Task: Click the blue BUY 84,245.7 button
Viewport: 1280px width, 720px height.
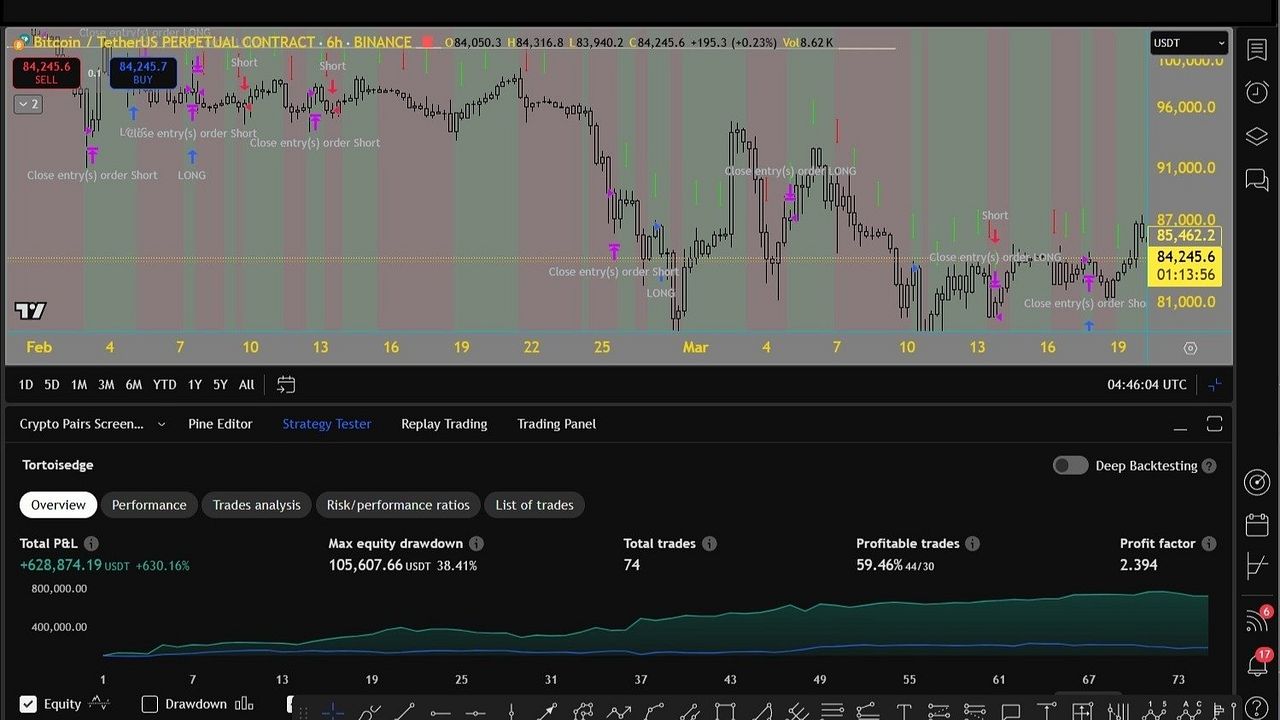Action: point(143,72)
